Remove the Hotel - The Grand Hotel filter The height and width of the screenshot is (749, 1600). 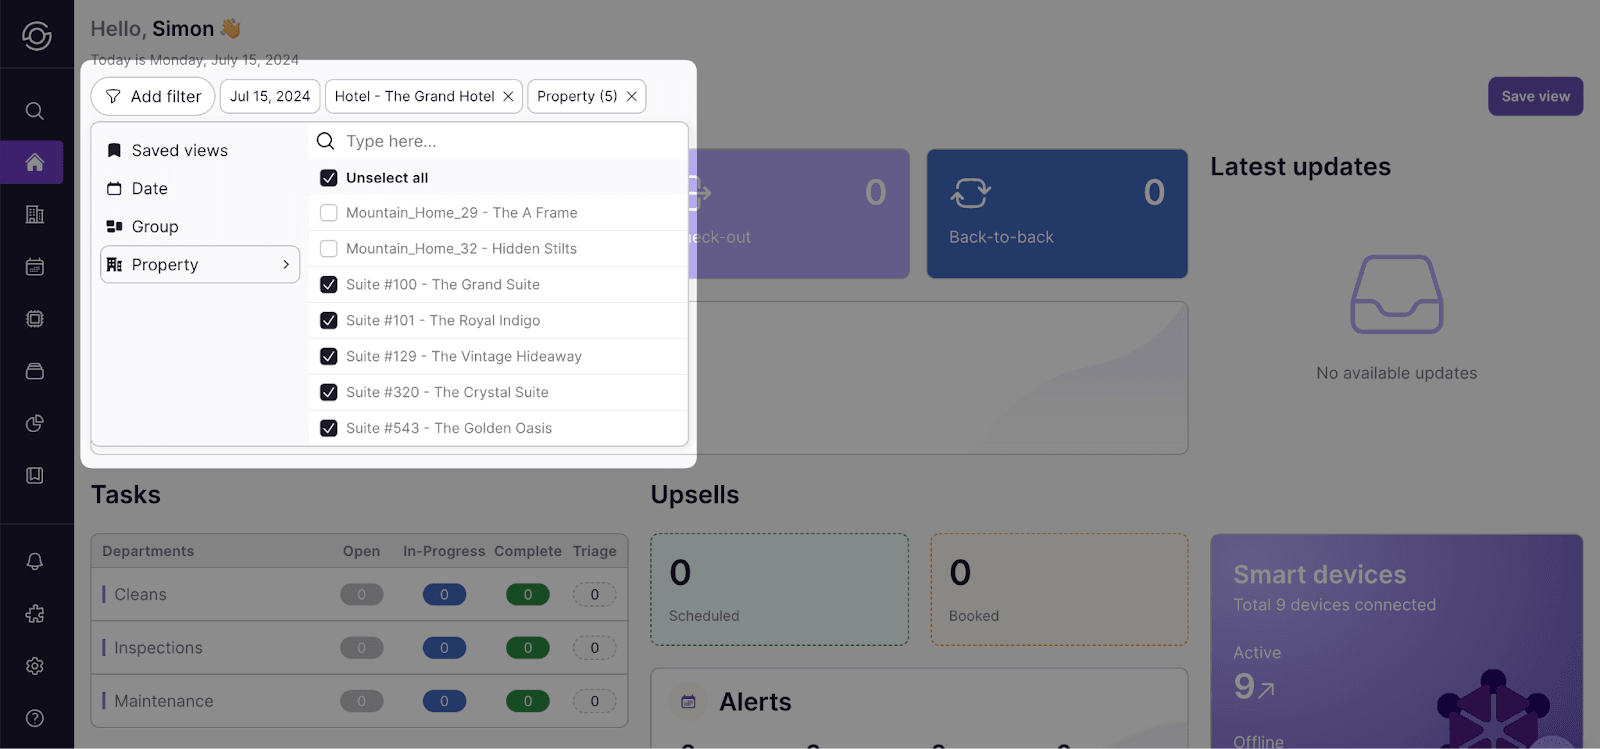click(x=508, y=96)
